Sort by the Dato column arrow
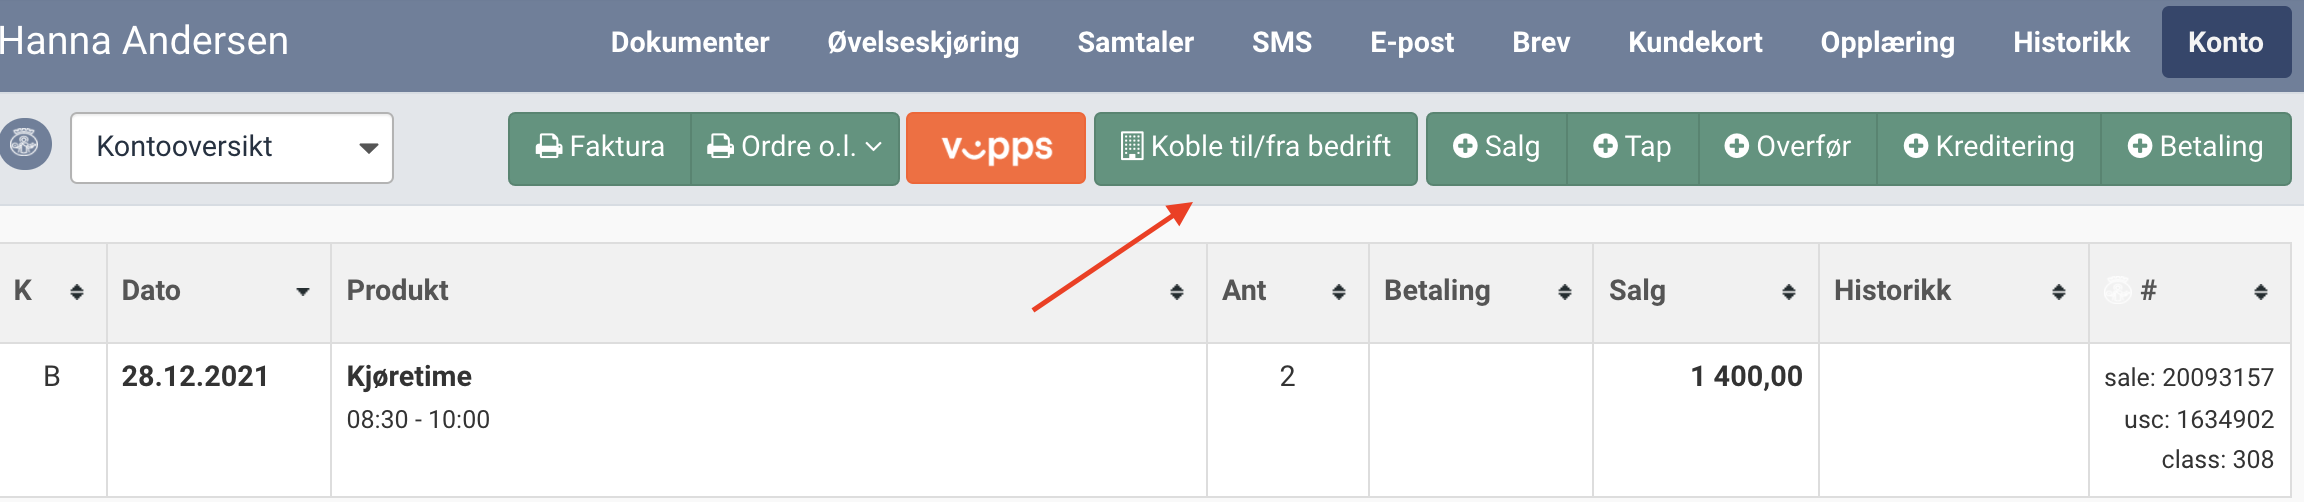The image size is (2304, 502). [302, 292]
